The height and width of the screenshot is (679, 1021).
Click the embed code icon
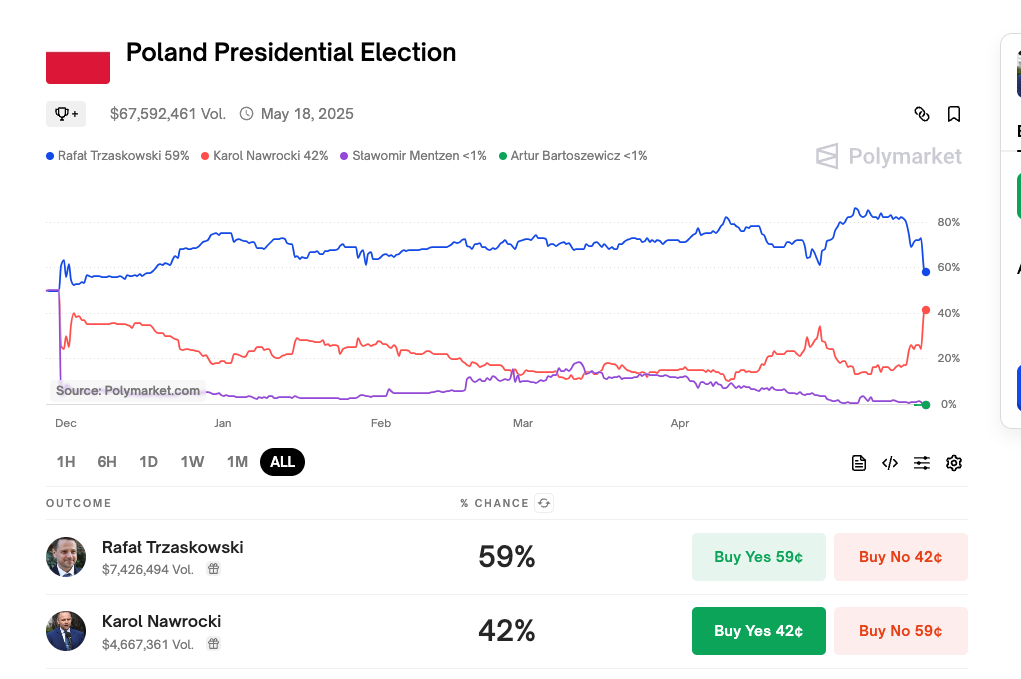coord(890,463)
